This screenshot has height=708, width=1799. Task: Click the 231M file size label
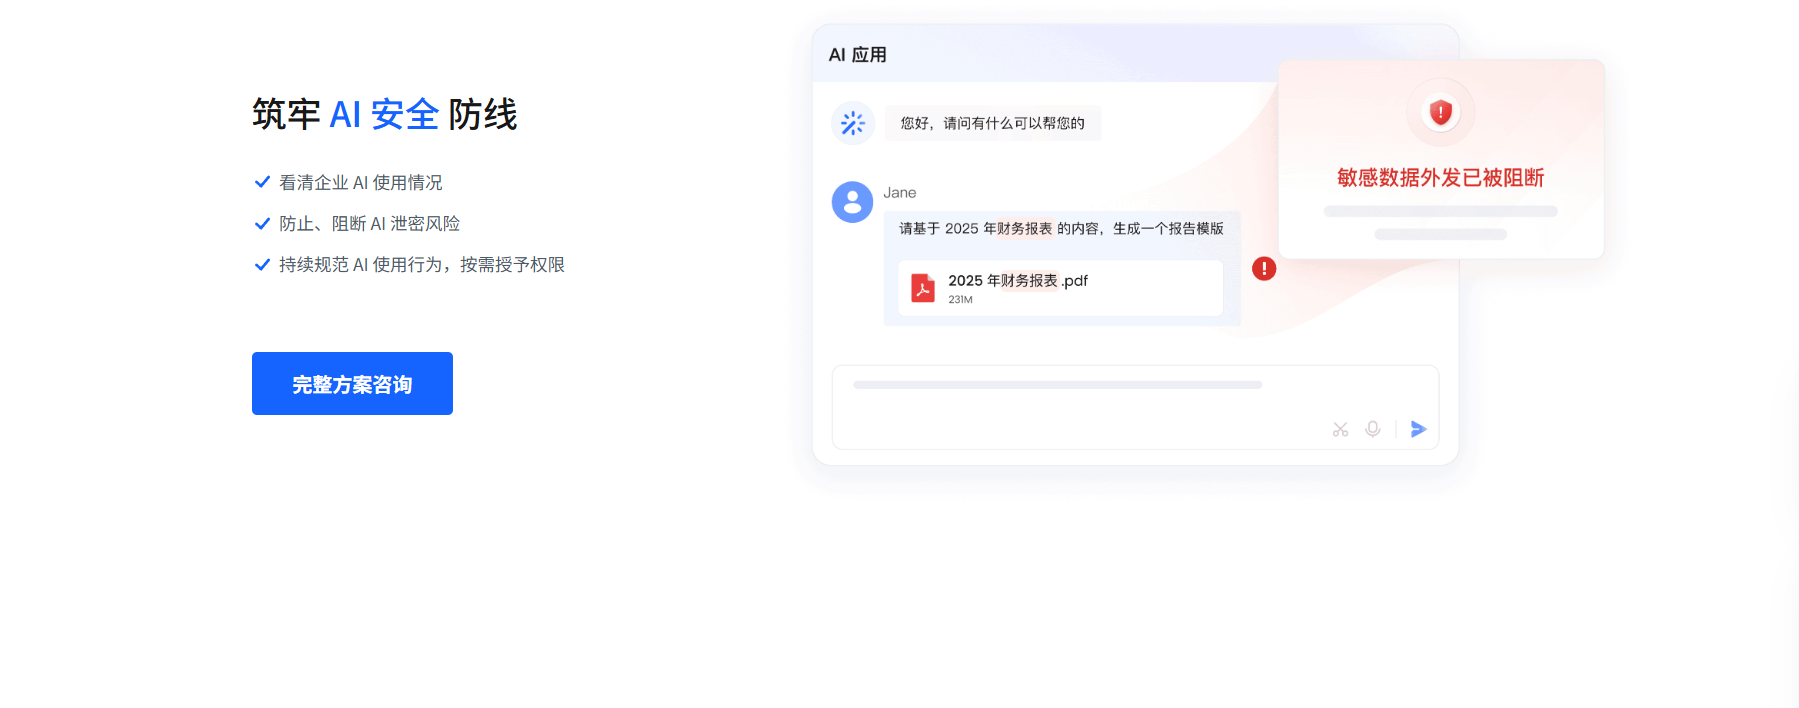click(960, 300)
